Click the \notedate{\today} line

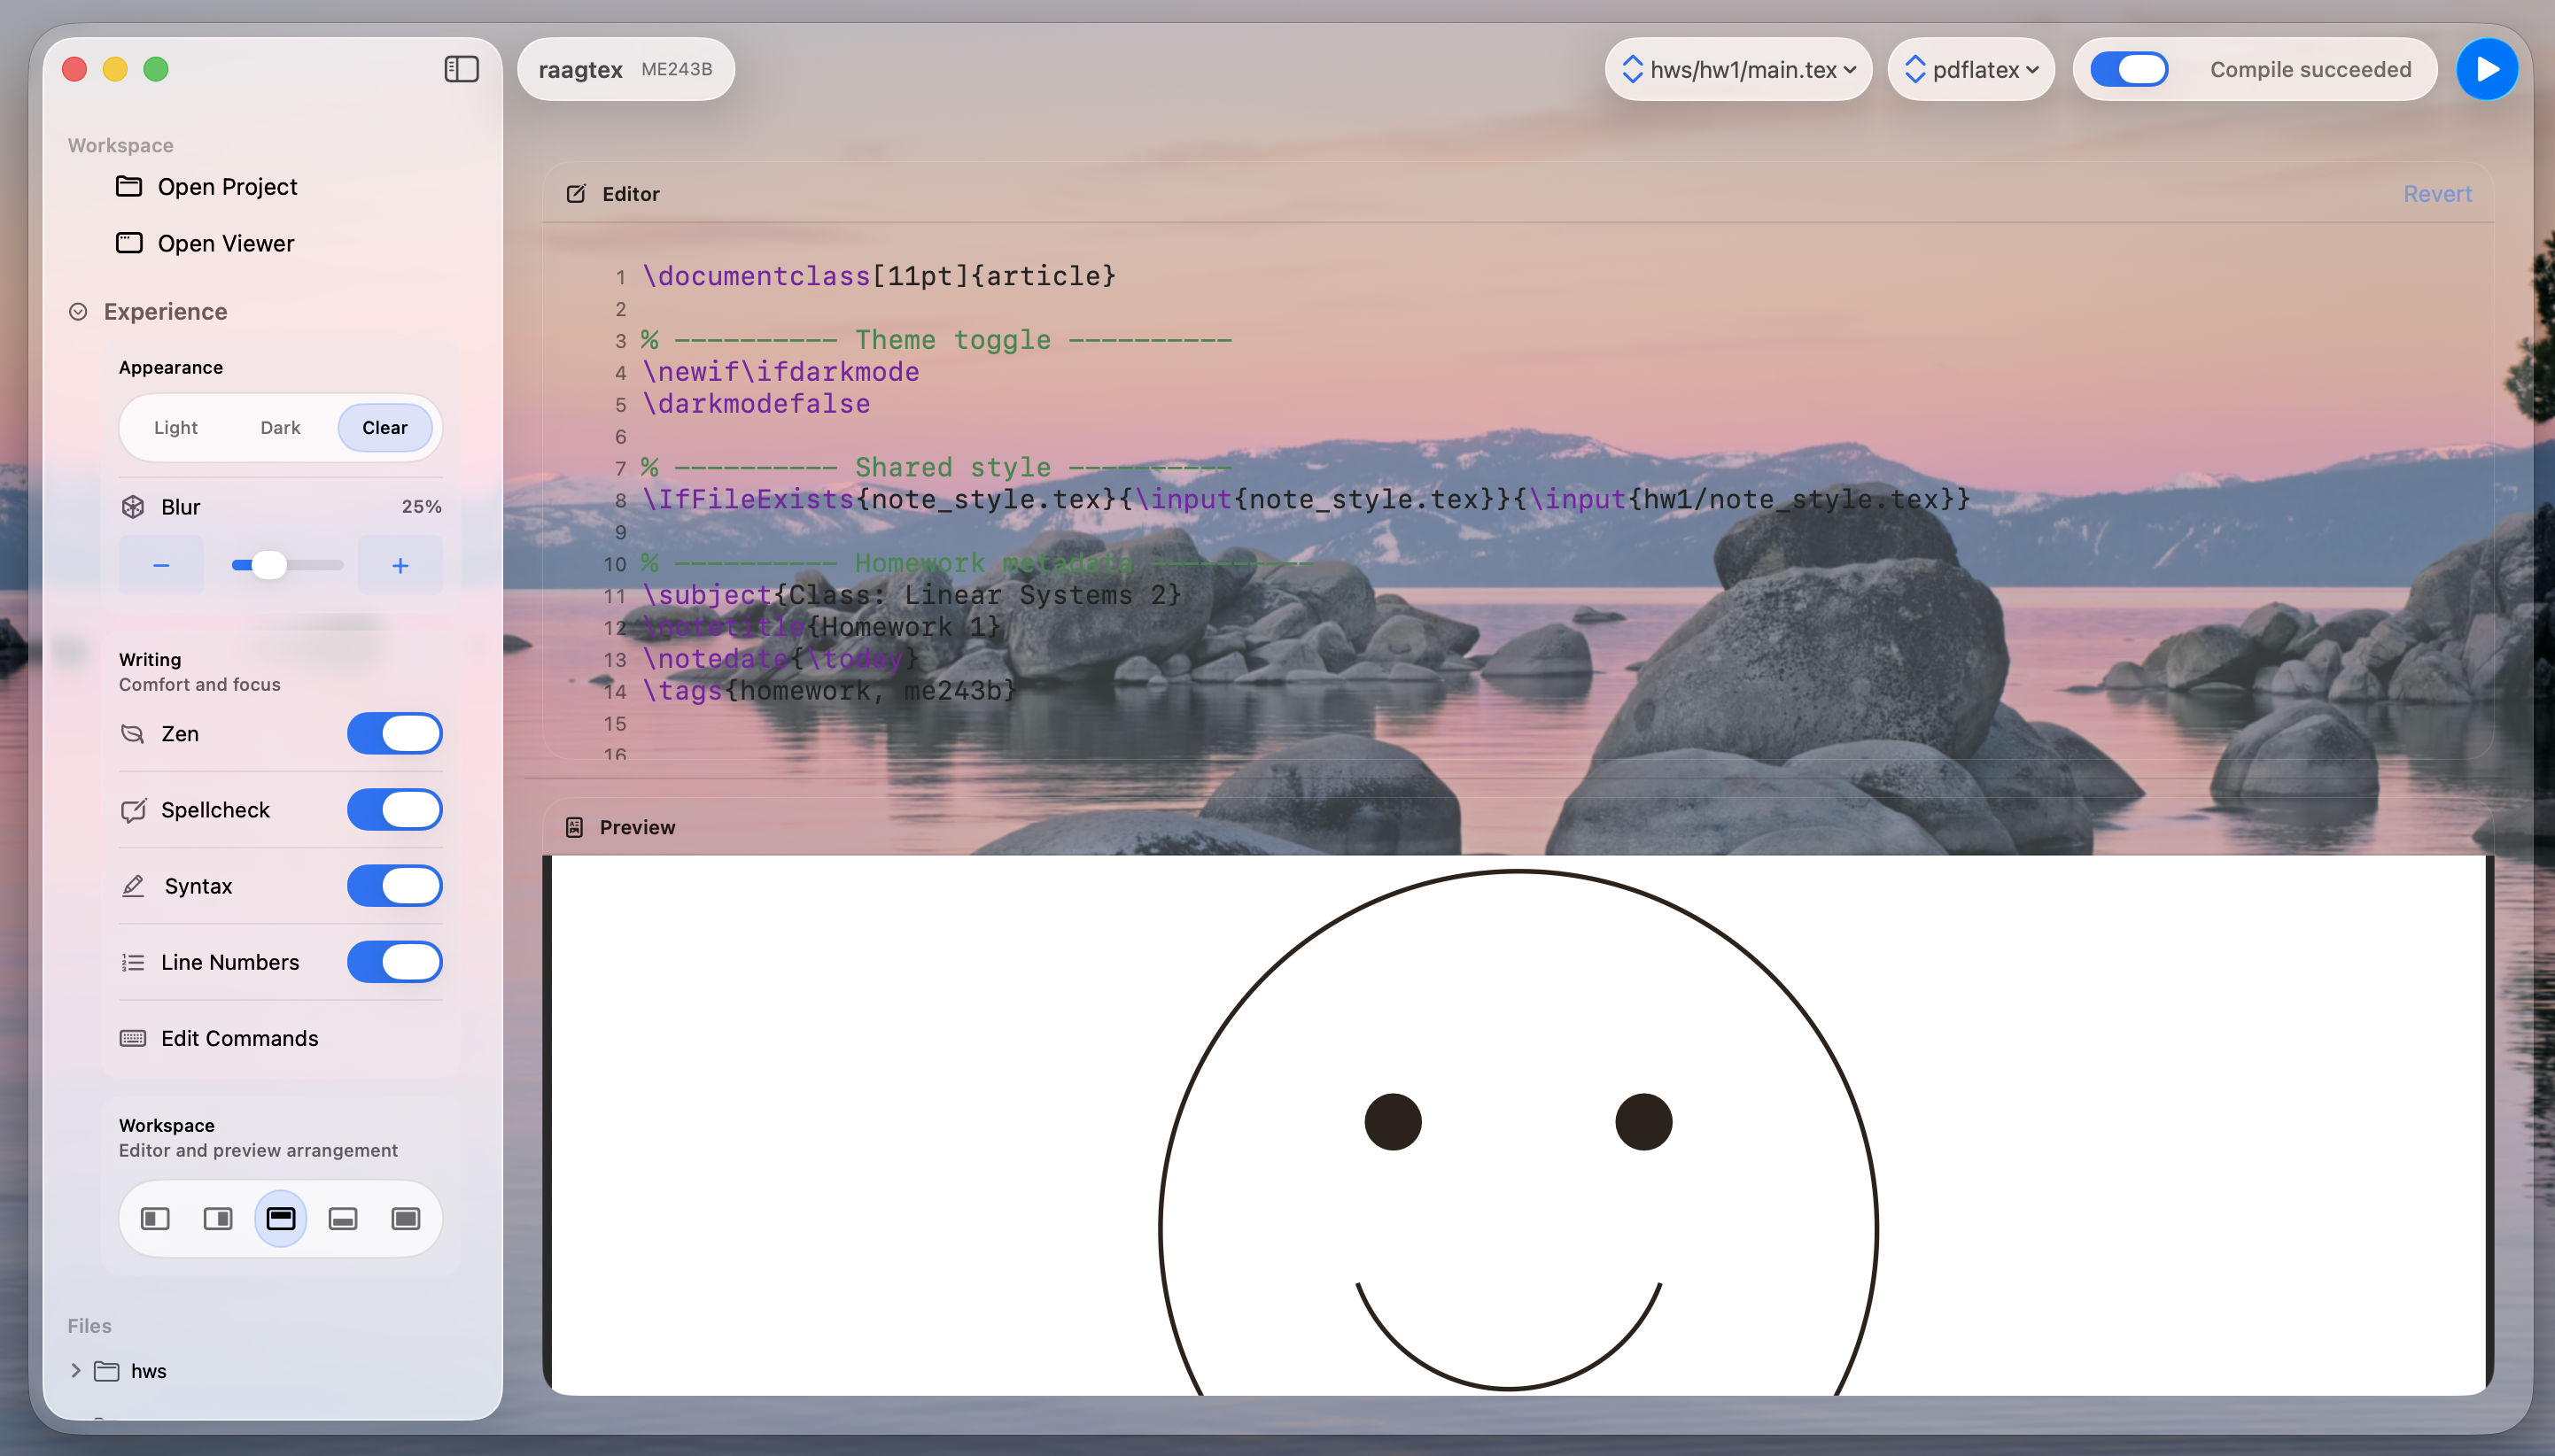click(x=780, y=659)
